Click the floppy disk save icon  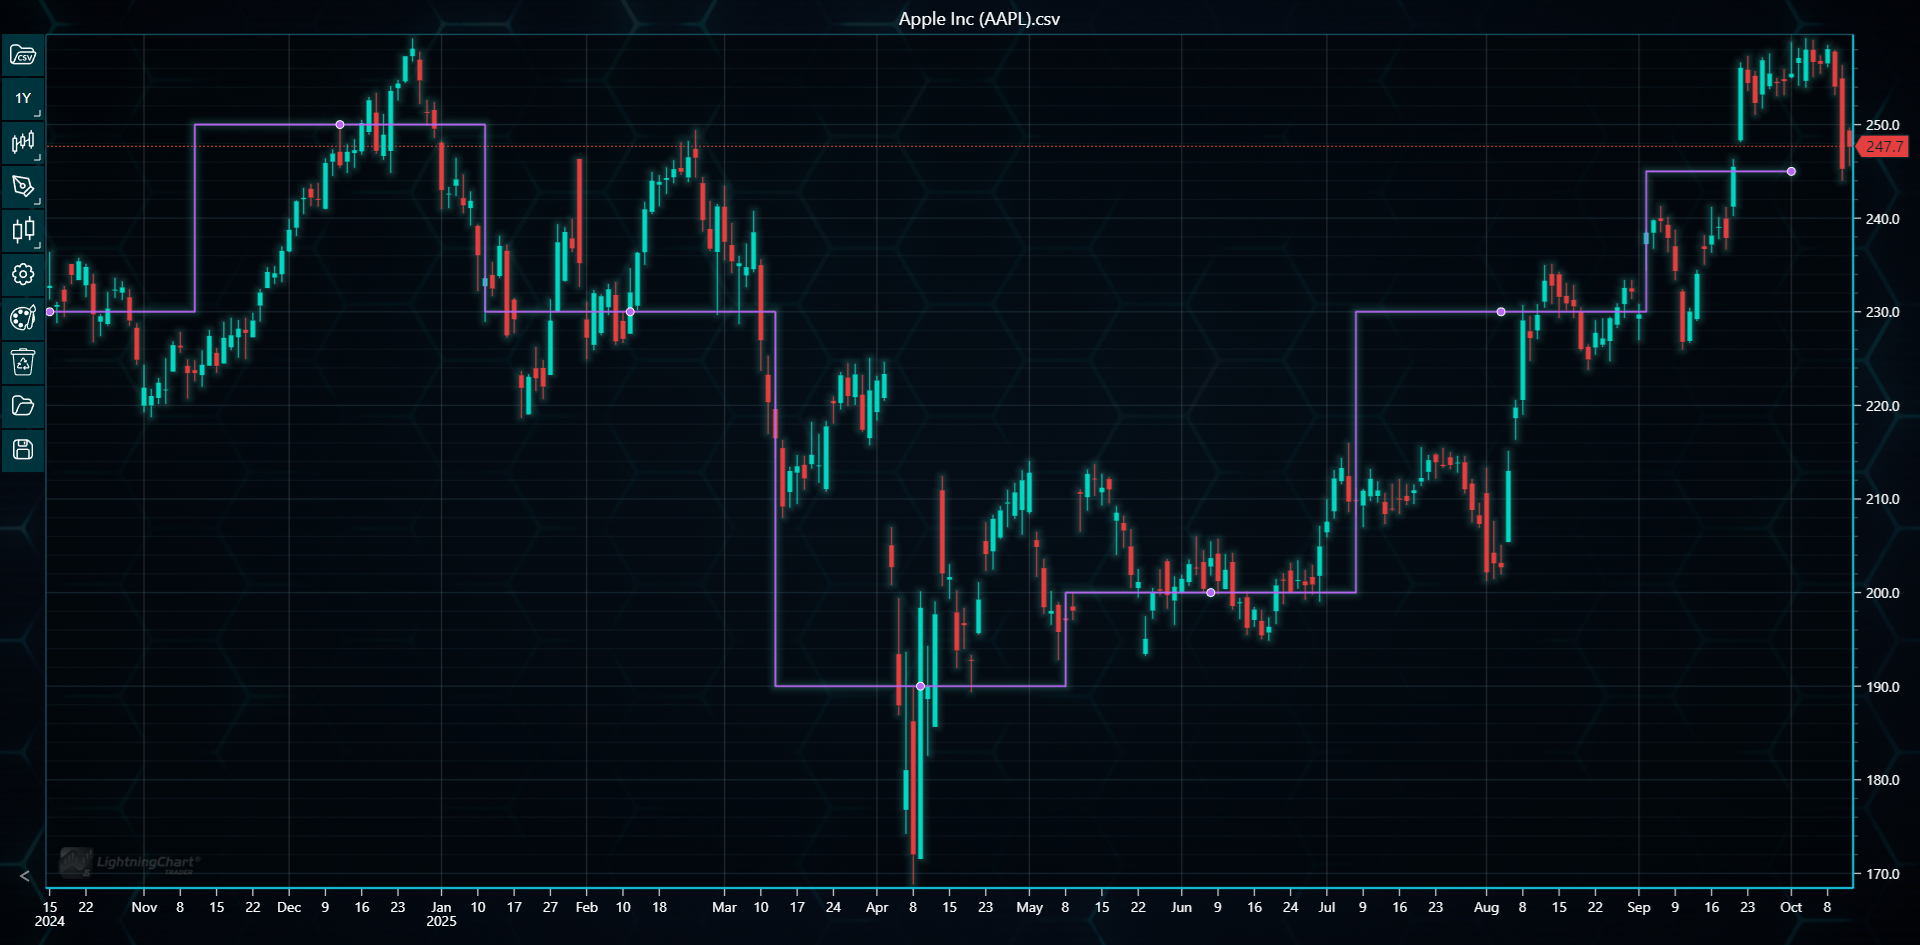coord(23,449)
